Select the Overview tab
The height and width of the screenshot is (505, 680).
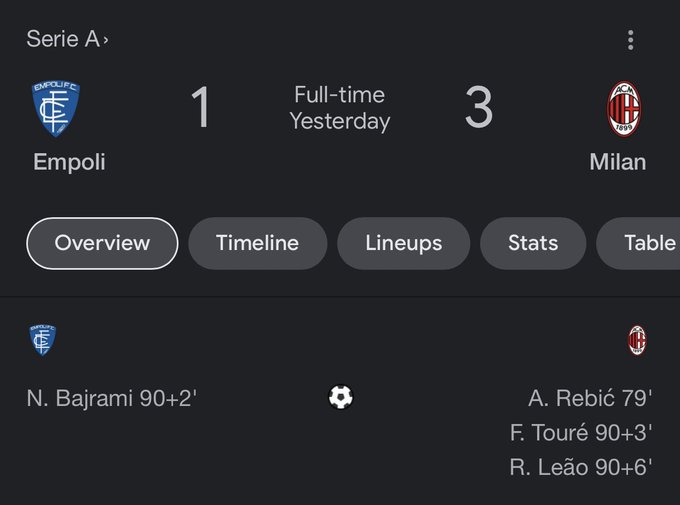pyautogui.click(x=102, y=243)
